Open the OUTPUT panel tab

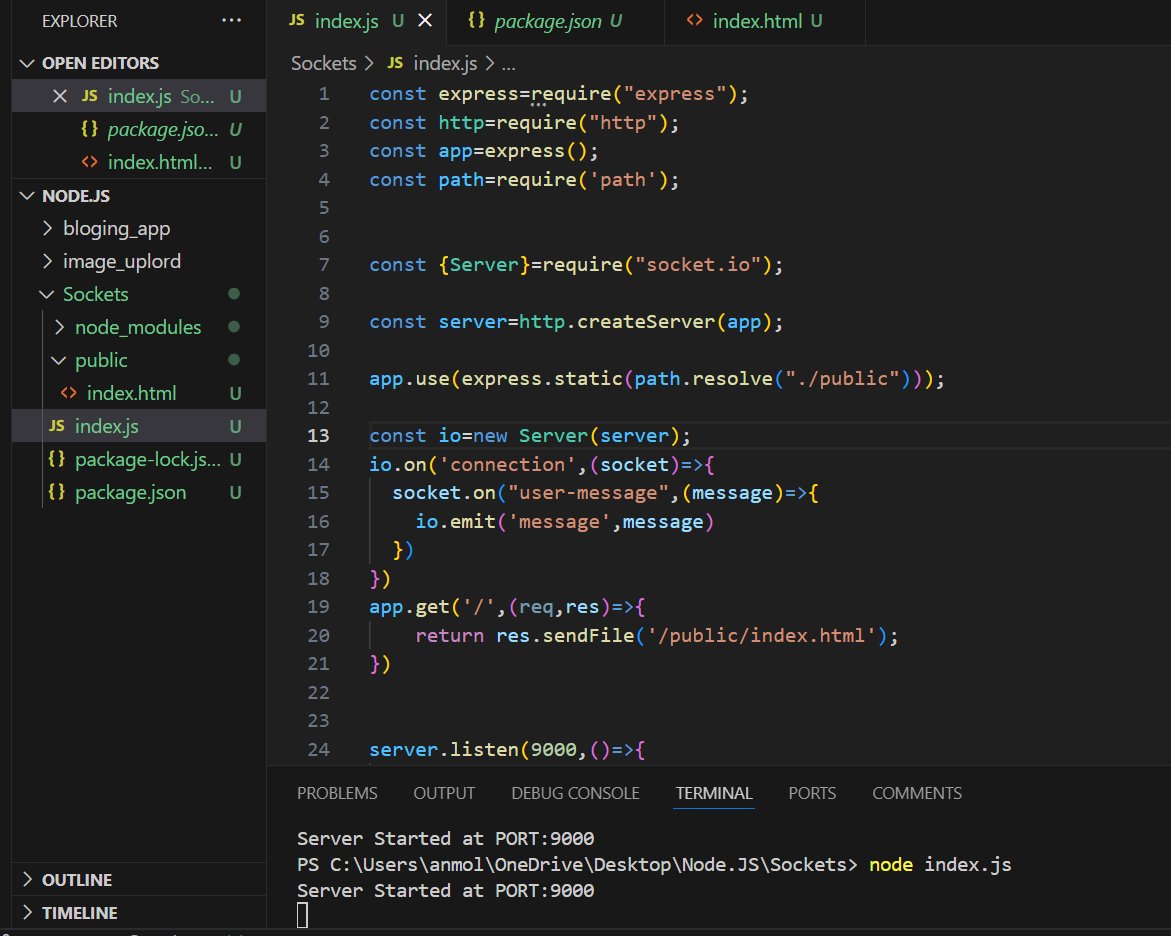click(444, 793)
